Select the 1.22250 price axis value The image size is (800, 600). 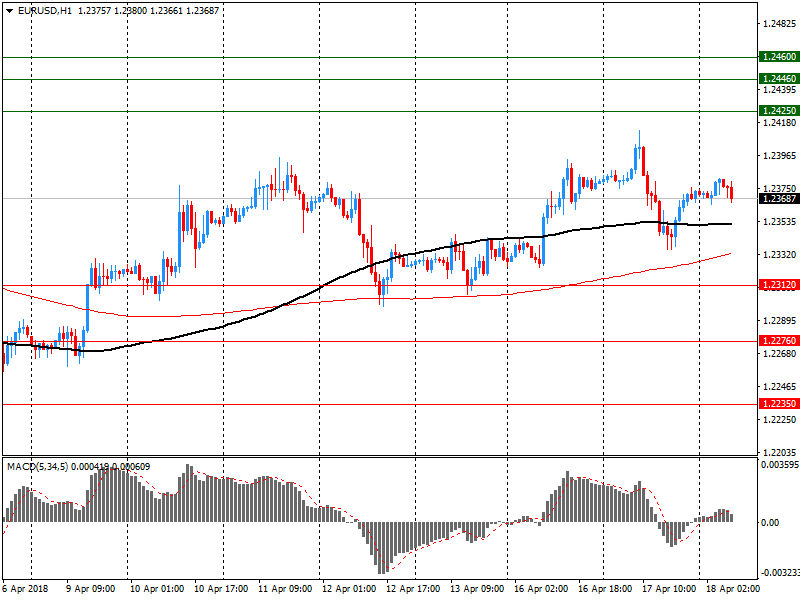[x=780, y=419]
